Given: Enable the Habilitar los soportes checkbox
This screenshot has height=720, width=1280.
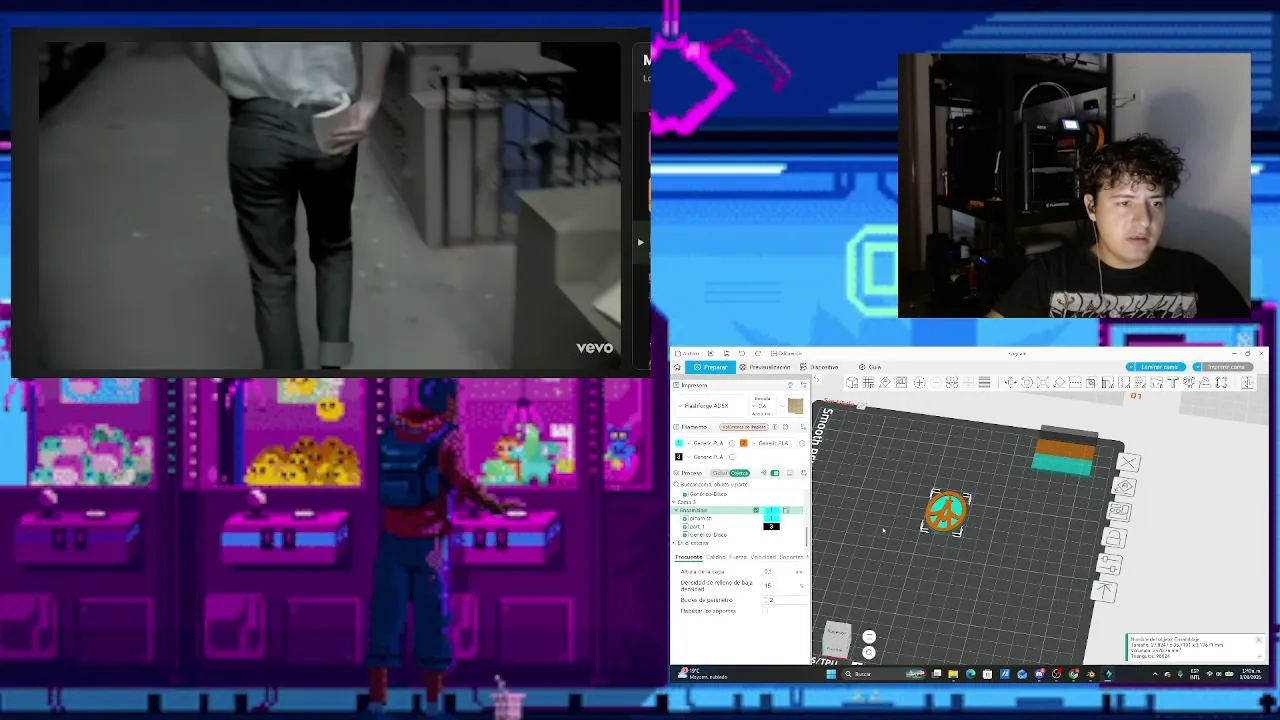Looking at the screenshot, I should pos(765,611).
